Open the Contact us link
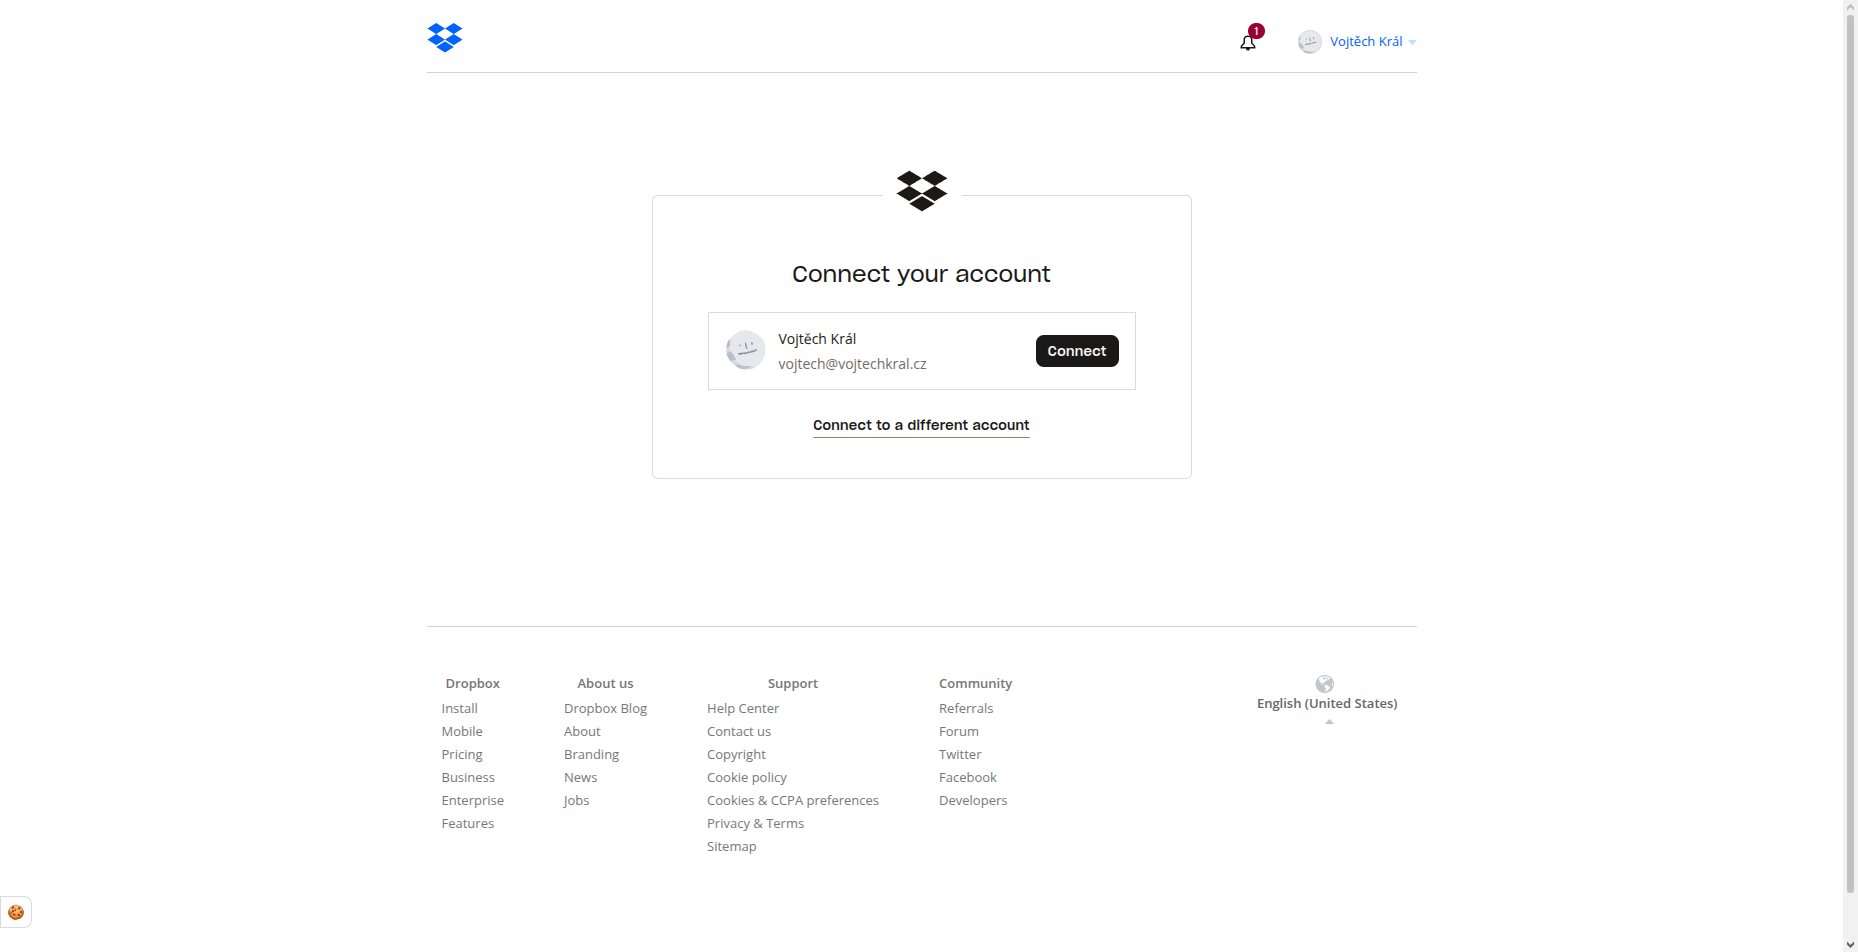 click(739, 731)
